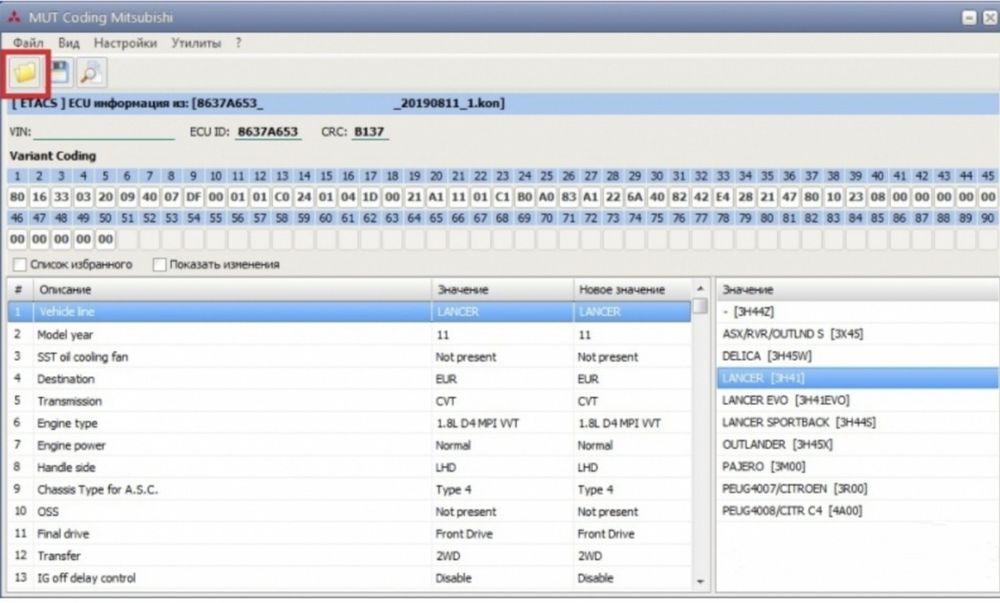Select the Transmission row
Image resolution: width=1000 pixels, height=603 pixels.
tap(349, 401)
